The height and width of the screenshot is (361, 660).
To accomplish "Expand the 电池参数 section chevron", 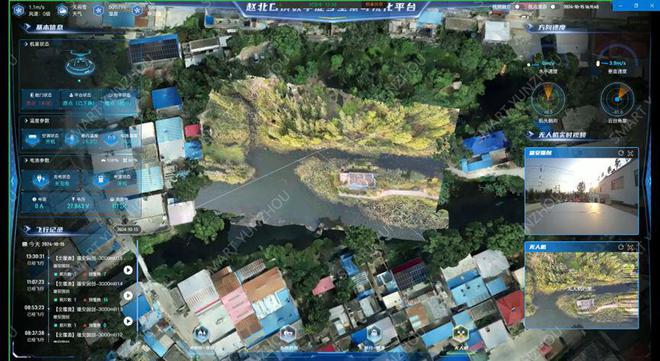I will [x=27, y=160].
